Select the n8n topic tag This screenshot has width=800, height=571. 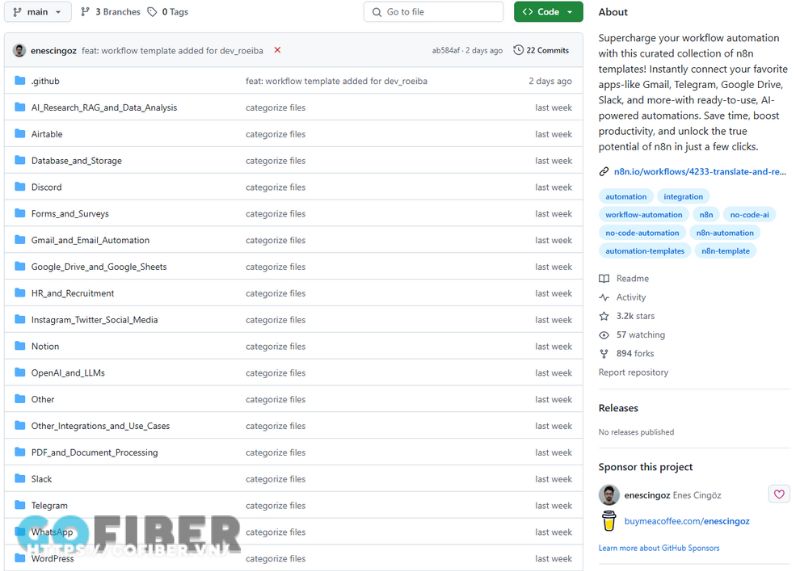(x=706, y=215)
